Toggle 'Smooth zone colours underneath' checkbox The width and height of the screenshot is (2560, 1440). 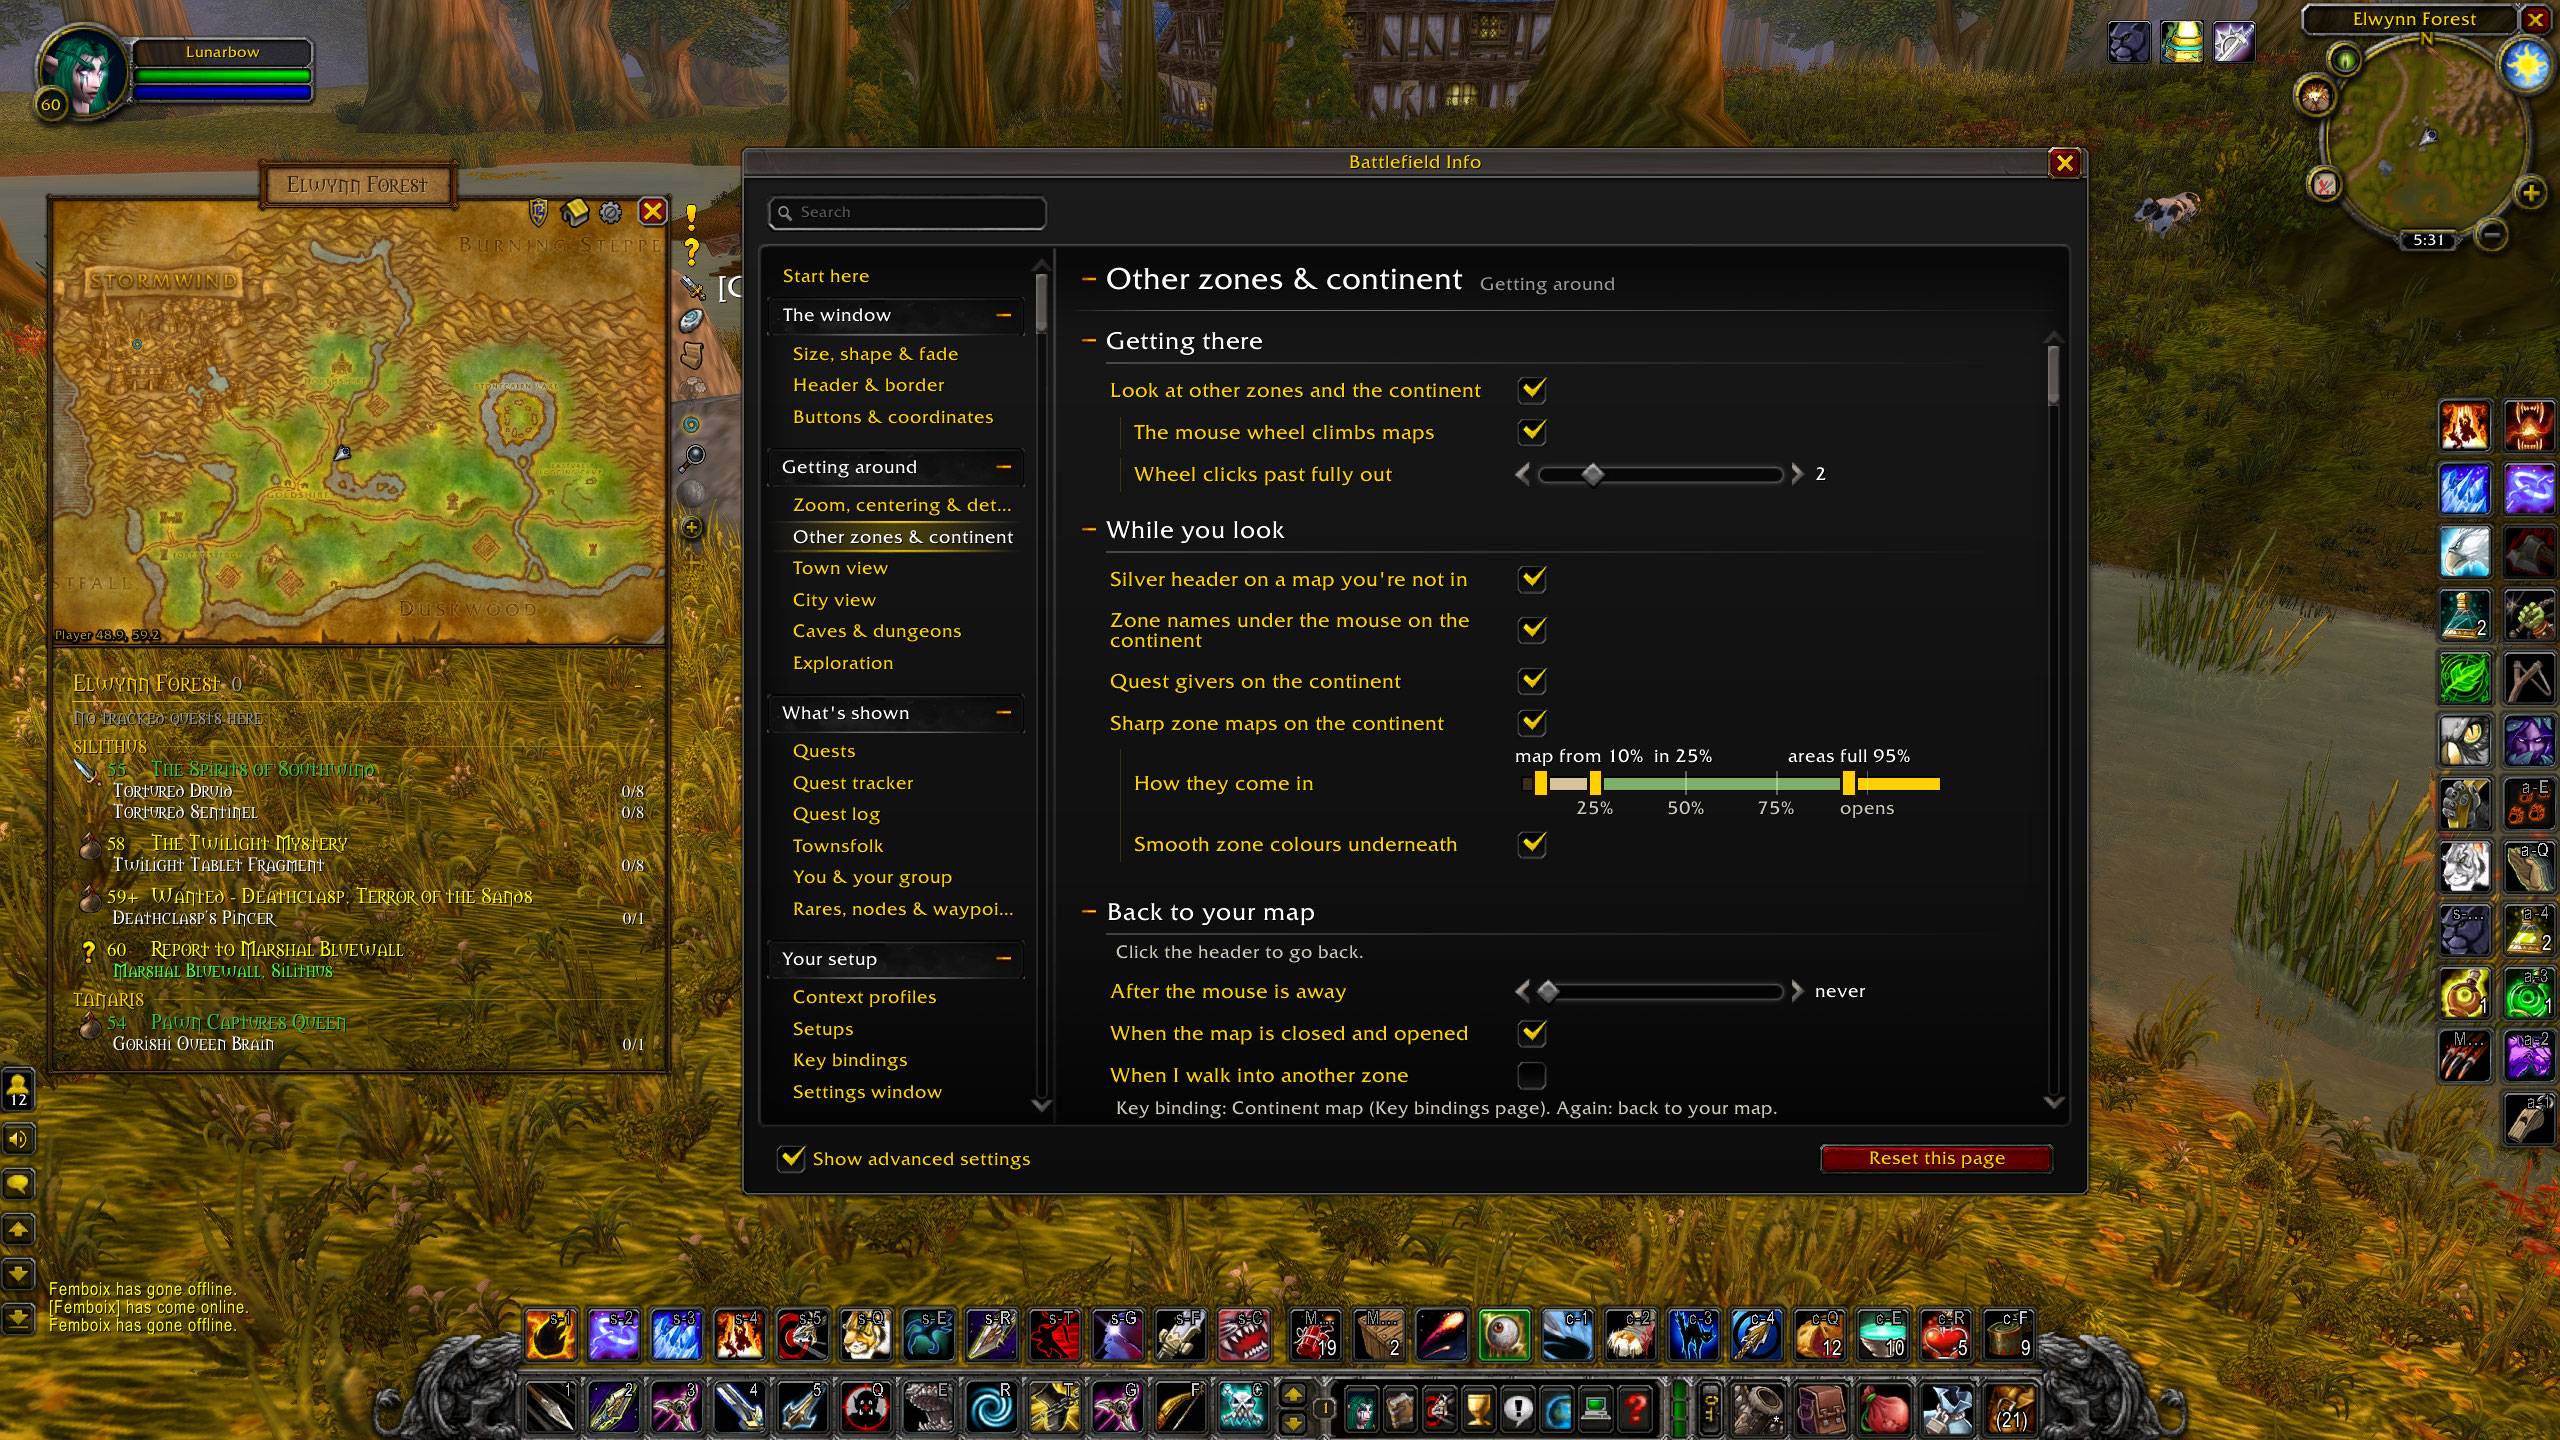[1532, 844]
